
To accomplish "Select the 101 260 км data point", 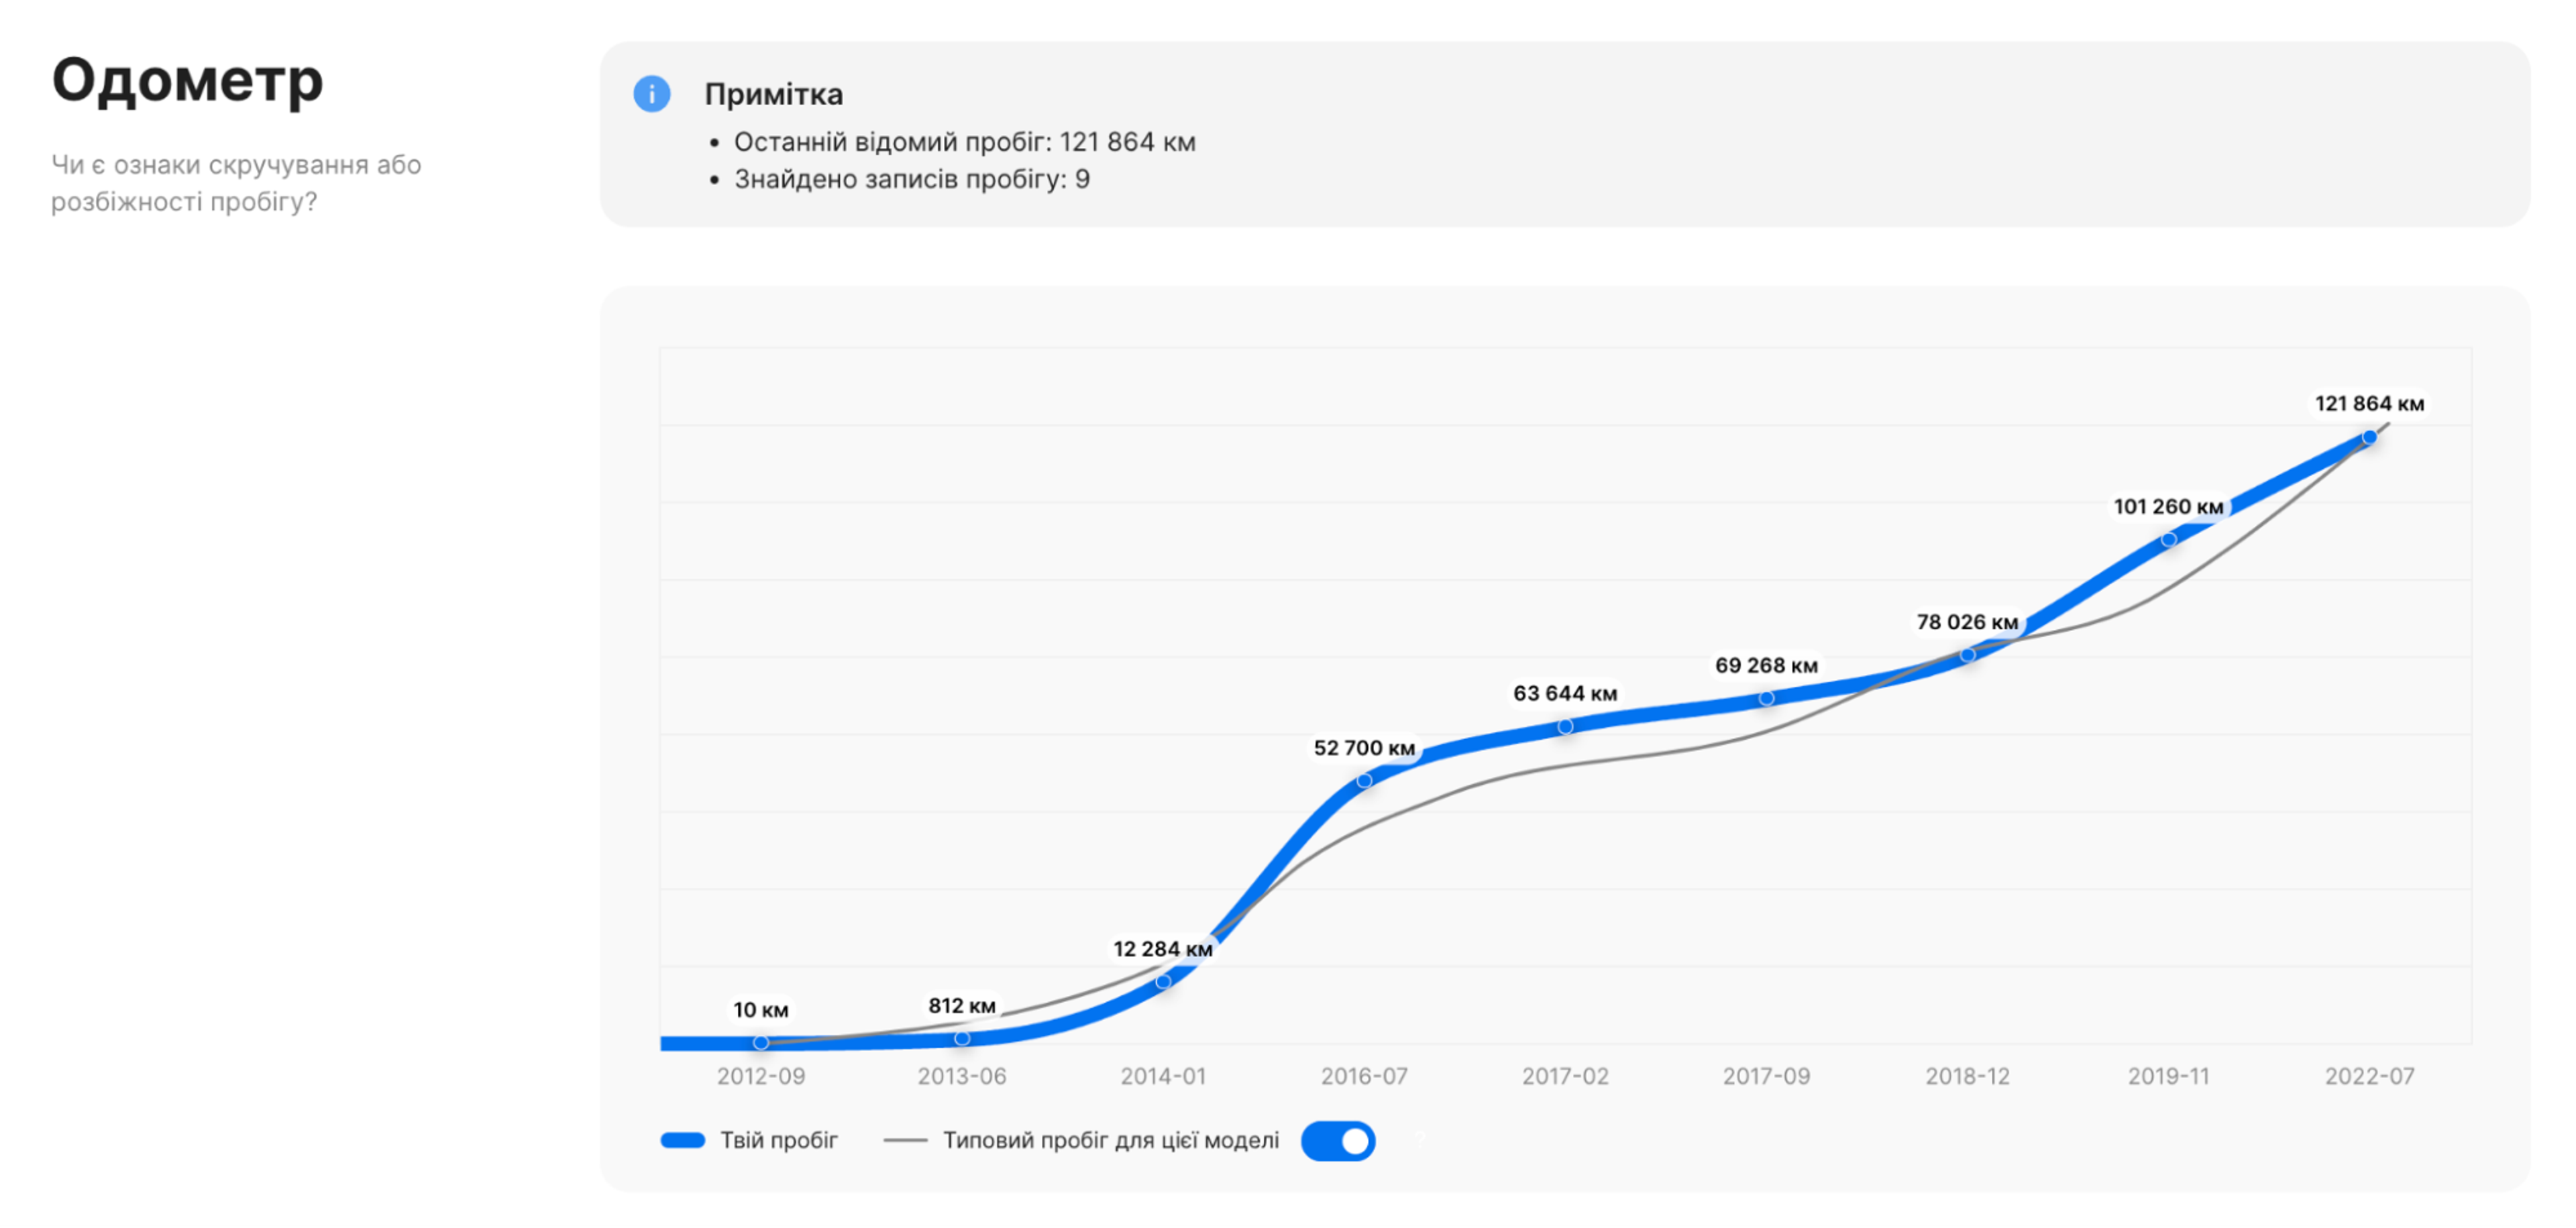I will point(2169,540).
